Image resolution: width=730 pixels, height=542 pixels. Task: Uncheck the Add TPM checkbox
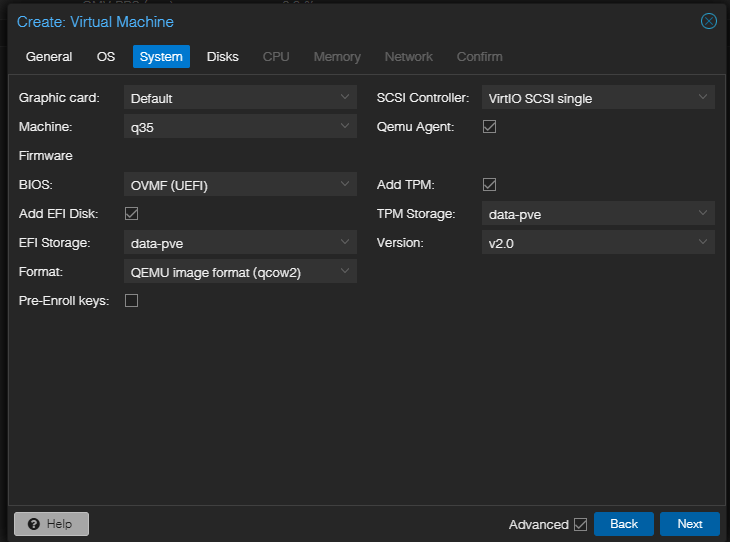(x=489, y=184)
